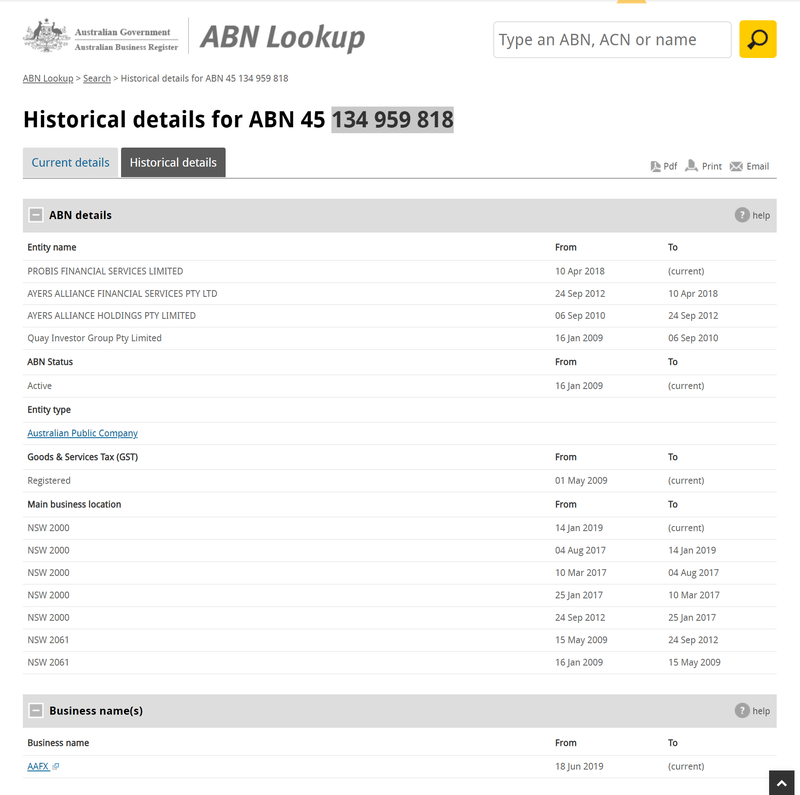Click the ABN Lookup site title
Screen dimensions: 800x795
point(282,38)
